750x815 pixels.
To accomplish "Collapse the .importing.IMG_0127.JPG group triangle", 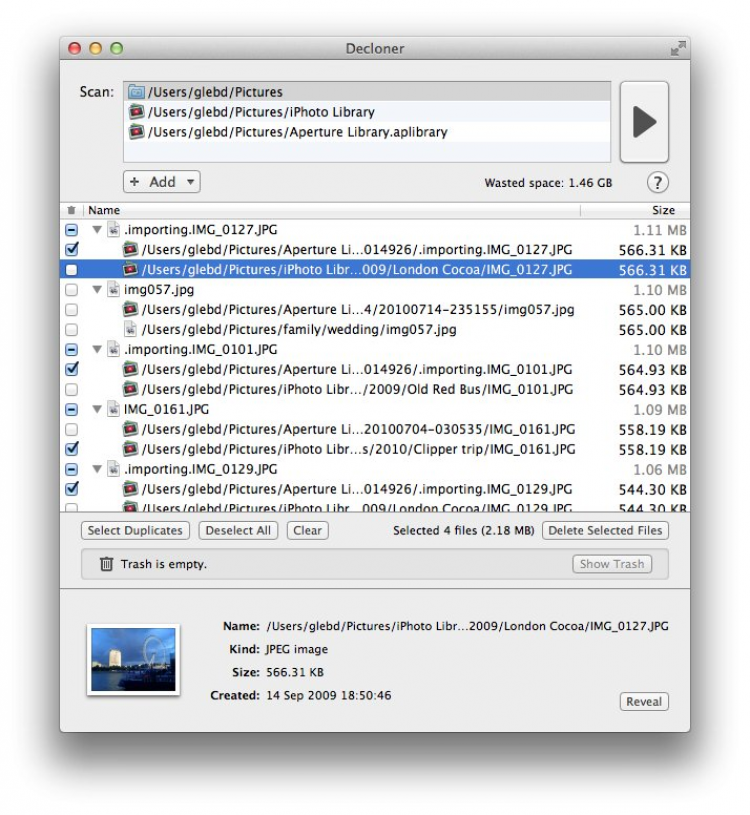I will pos(97,230).
